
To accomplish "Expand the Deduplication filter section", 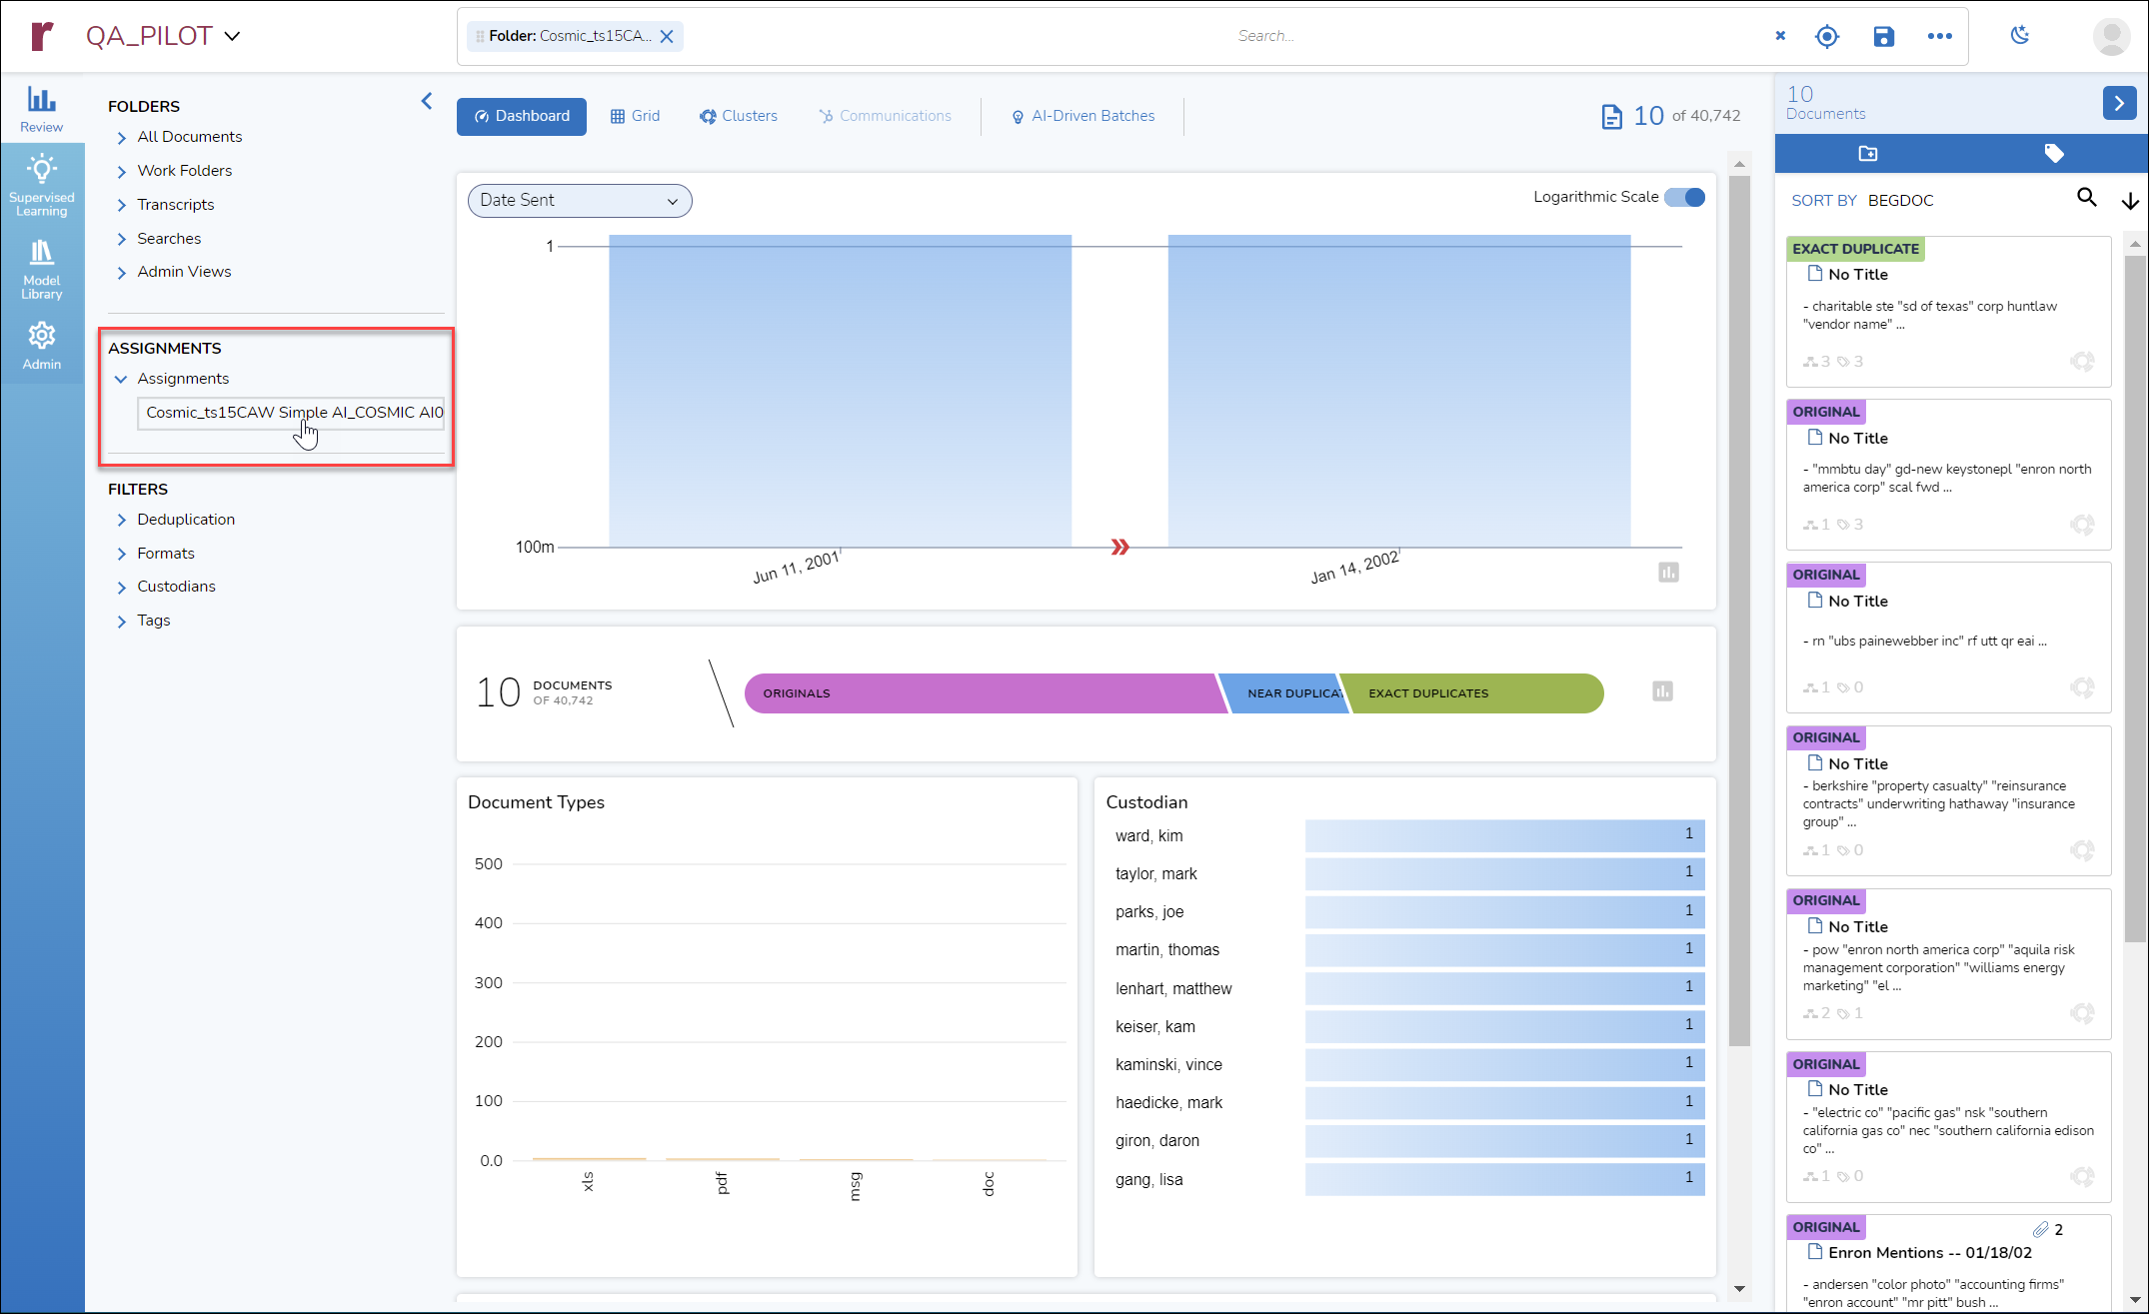I will coord(121,519).
